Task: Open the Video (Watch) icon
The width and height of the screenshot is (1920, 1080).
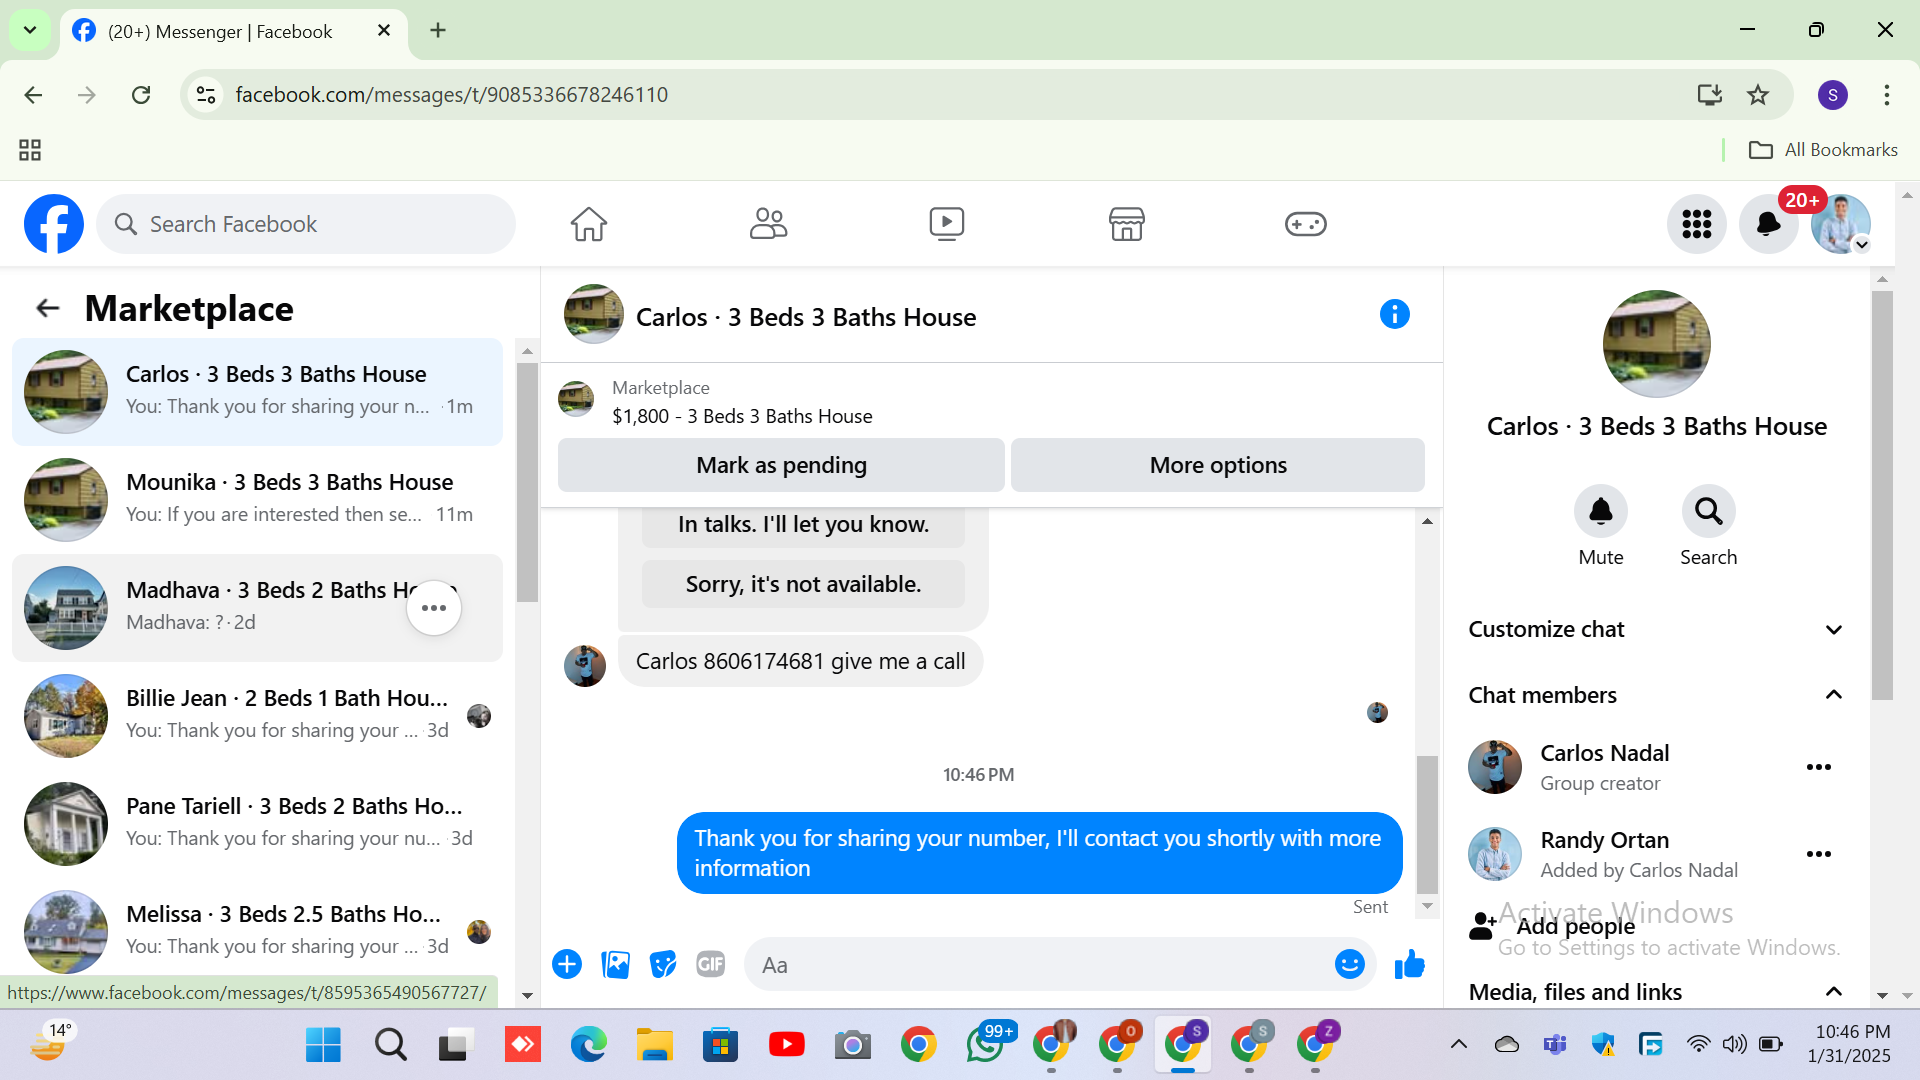Action: click(x=947, y=224)
